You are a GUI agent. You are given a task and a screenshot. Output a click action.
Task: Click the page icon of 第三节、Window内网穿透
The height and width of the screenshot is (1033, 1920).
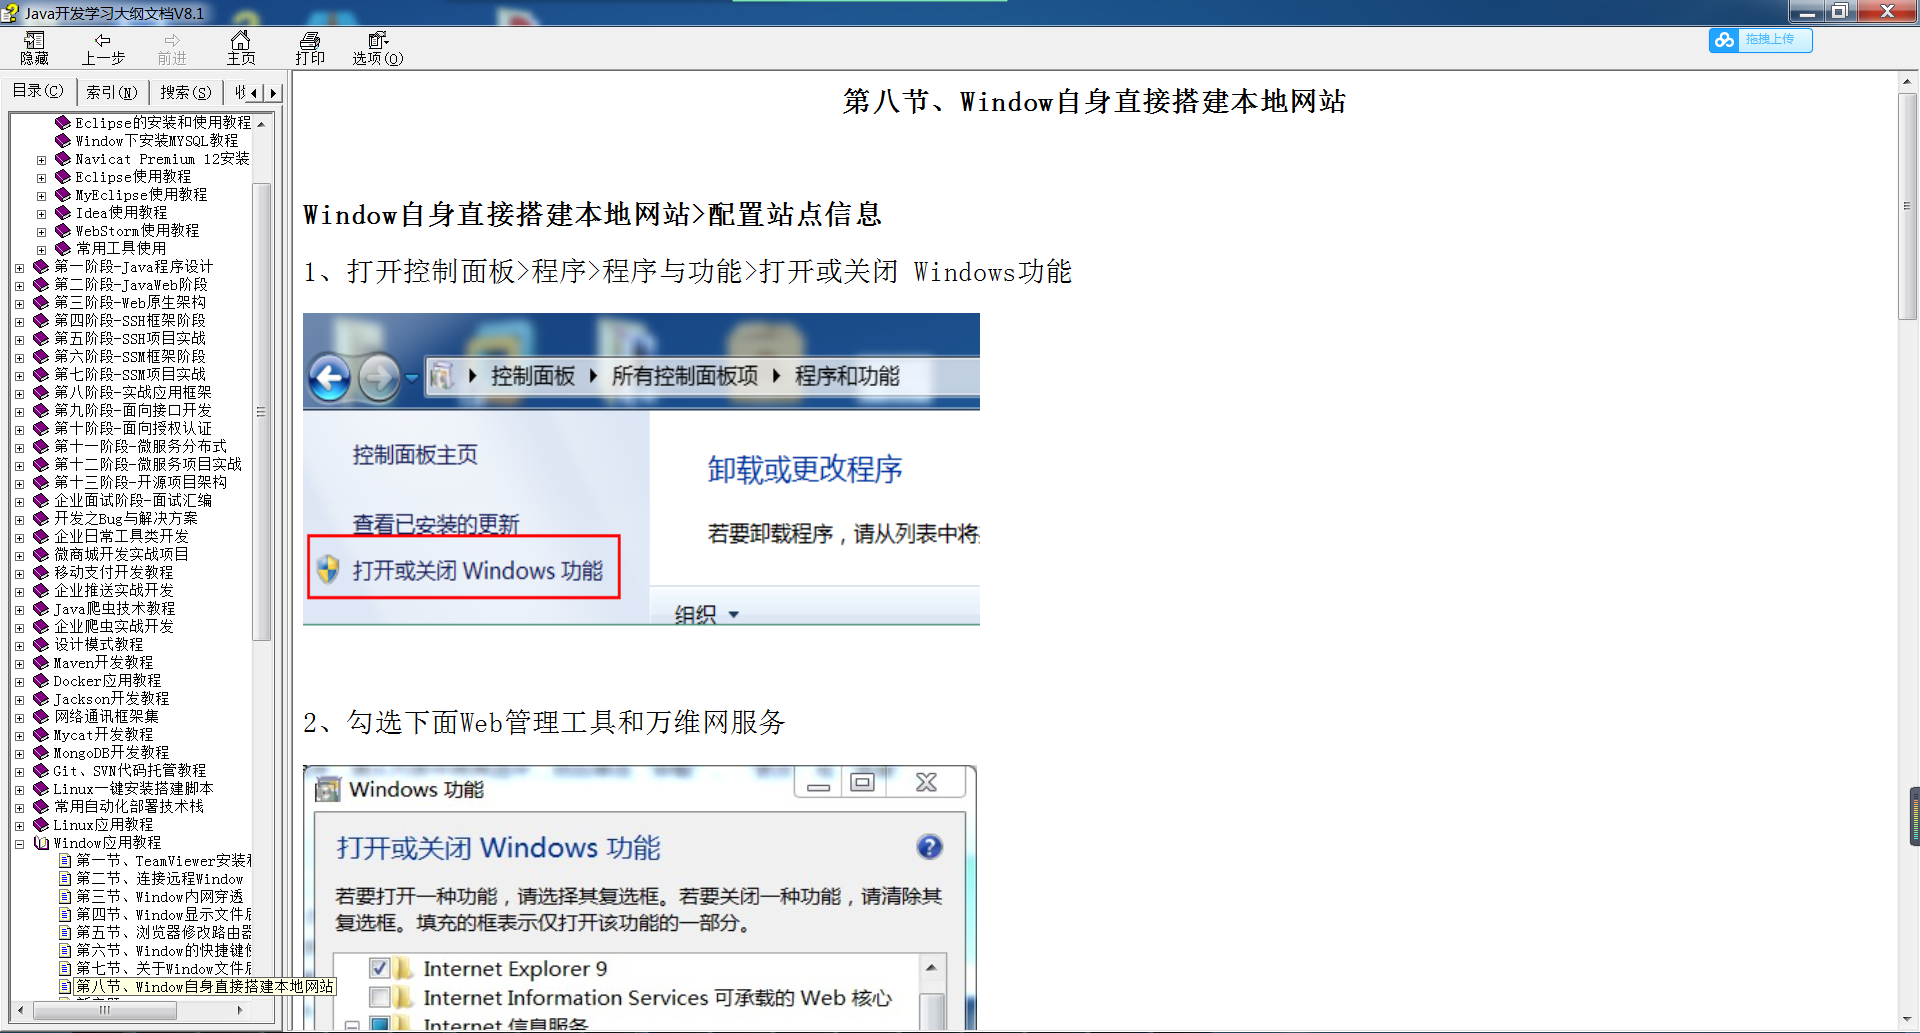click(65, 896)
